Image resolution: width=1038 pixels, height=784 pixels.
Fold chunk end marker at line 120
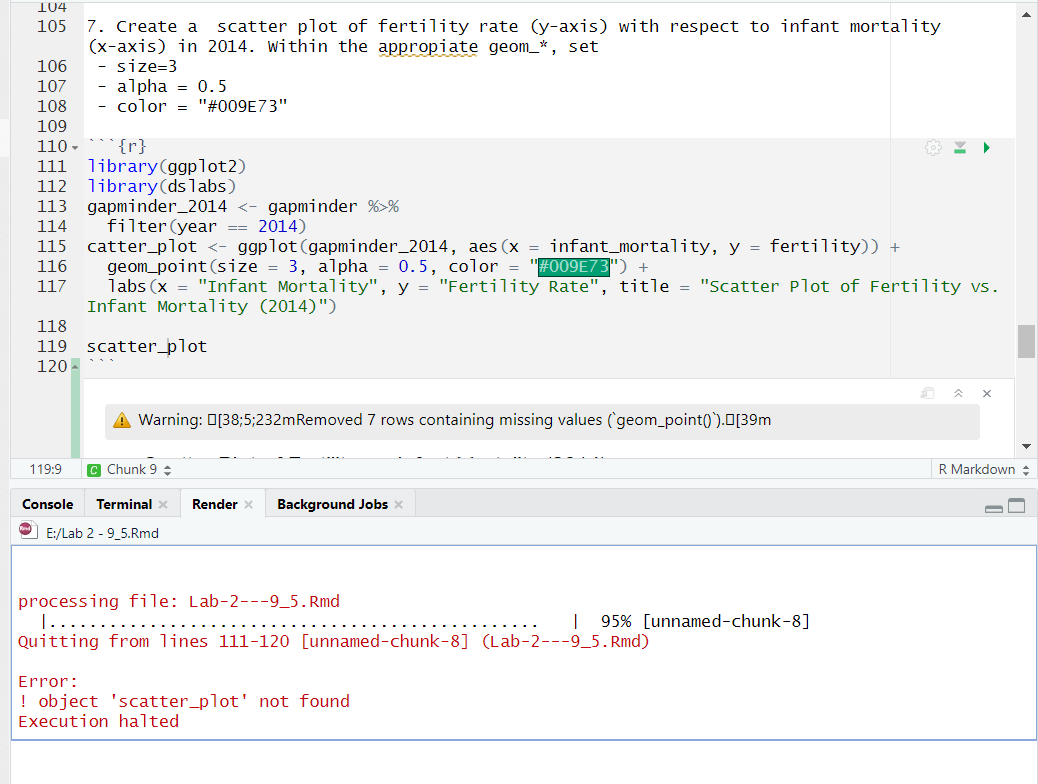[75, 366]
